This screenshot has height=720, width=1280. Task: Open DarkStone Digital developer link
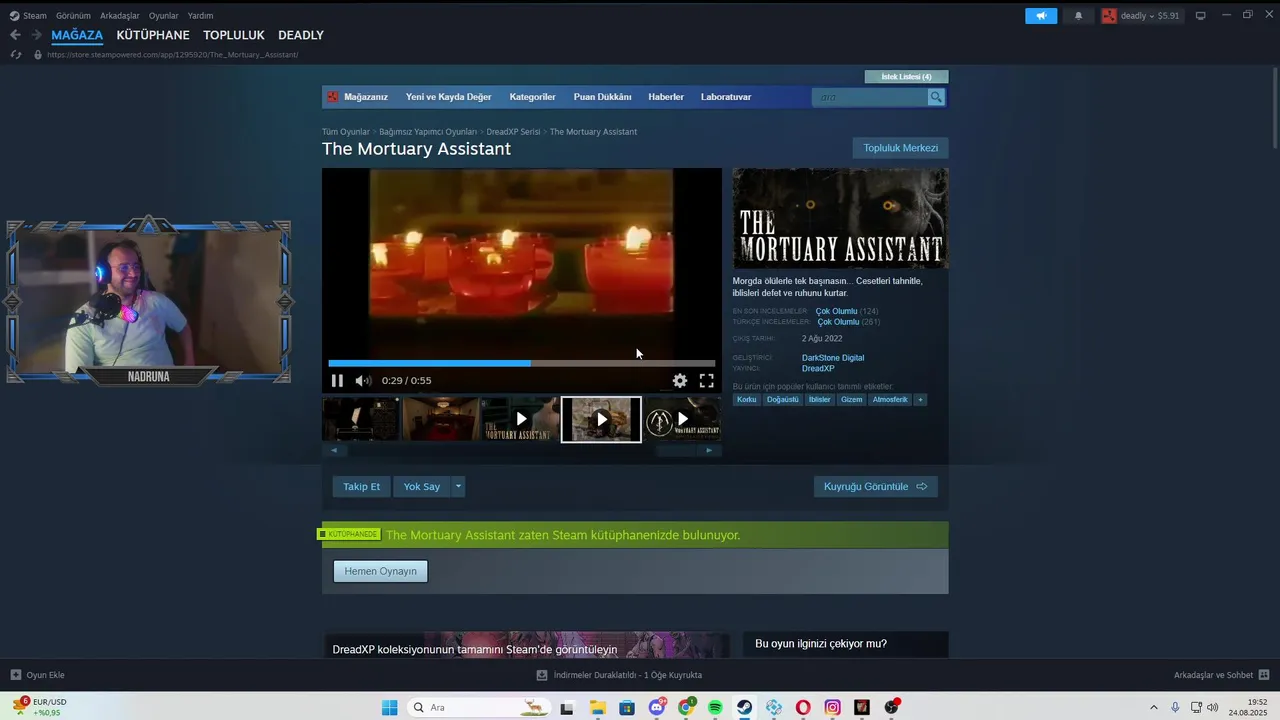833,357
